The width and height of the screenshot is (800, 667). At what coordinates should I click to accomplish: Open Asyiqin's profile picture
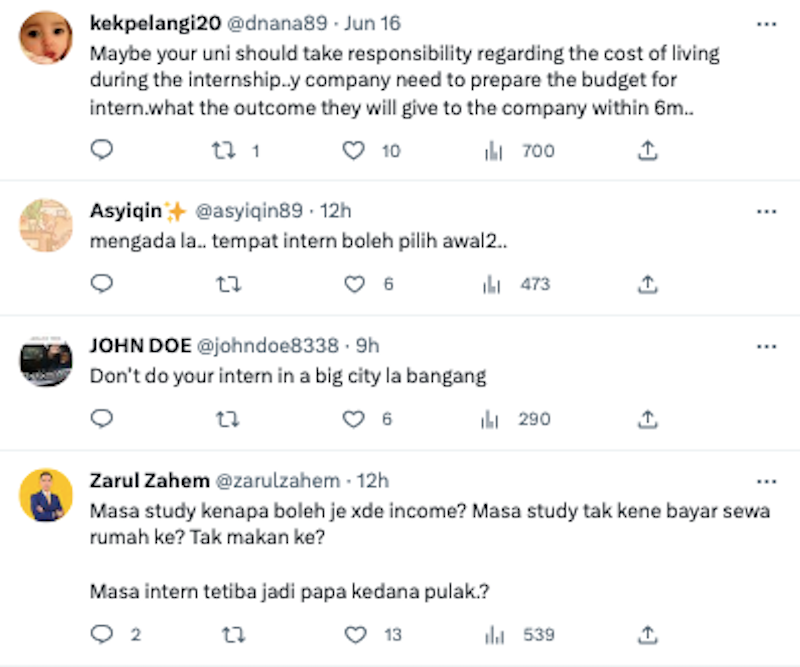click(x=46, y=225)
